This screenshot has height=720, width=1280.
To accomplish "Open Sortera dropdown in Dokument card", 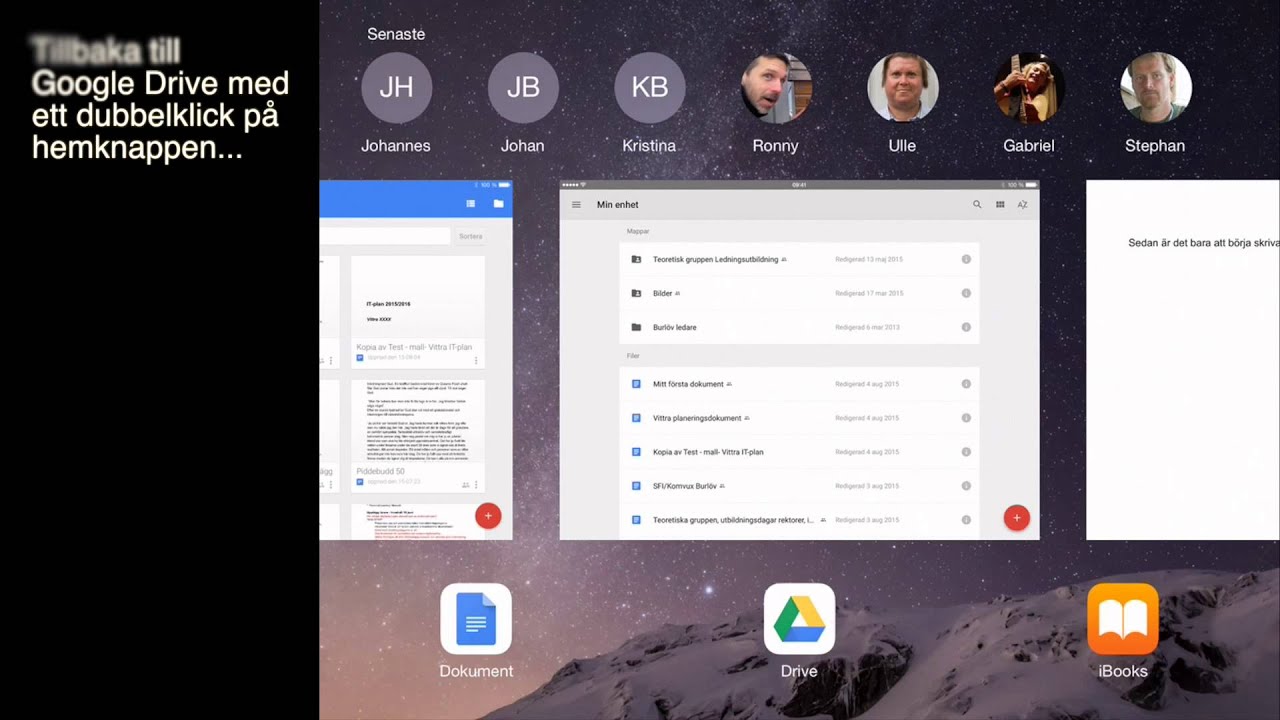I will [471, 236].
